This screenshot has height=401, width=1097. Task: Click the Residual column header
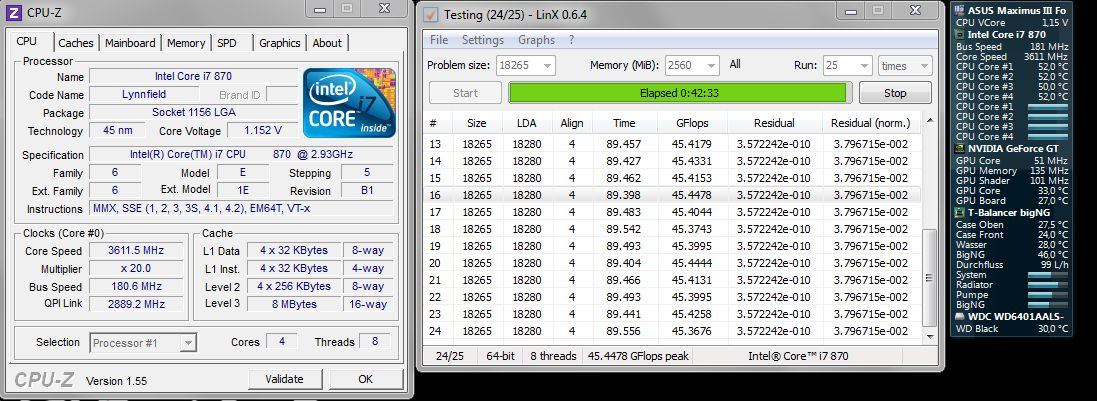[x=774, y=123]
